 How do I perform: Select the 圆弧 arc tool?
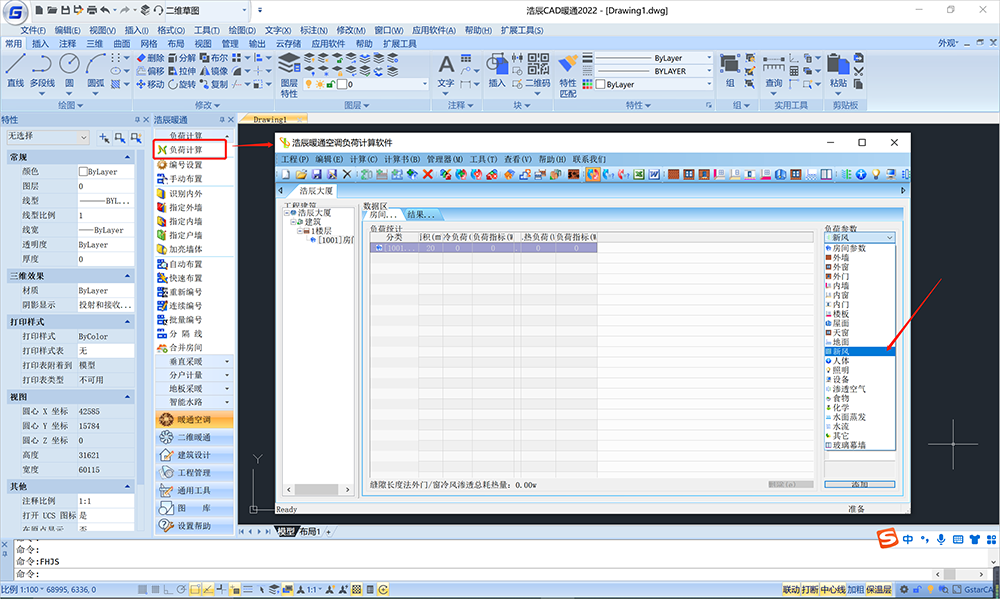tap(96, 70)
